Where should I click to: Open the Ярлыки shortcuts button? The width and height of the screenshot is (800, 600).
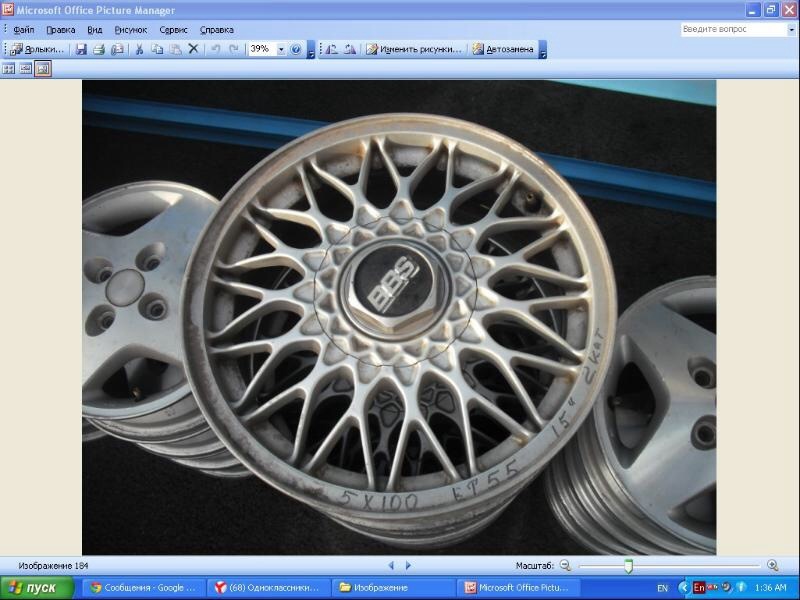tap(37, 49)
